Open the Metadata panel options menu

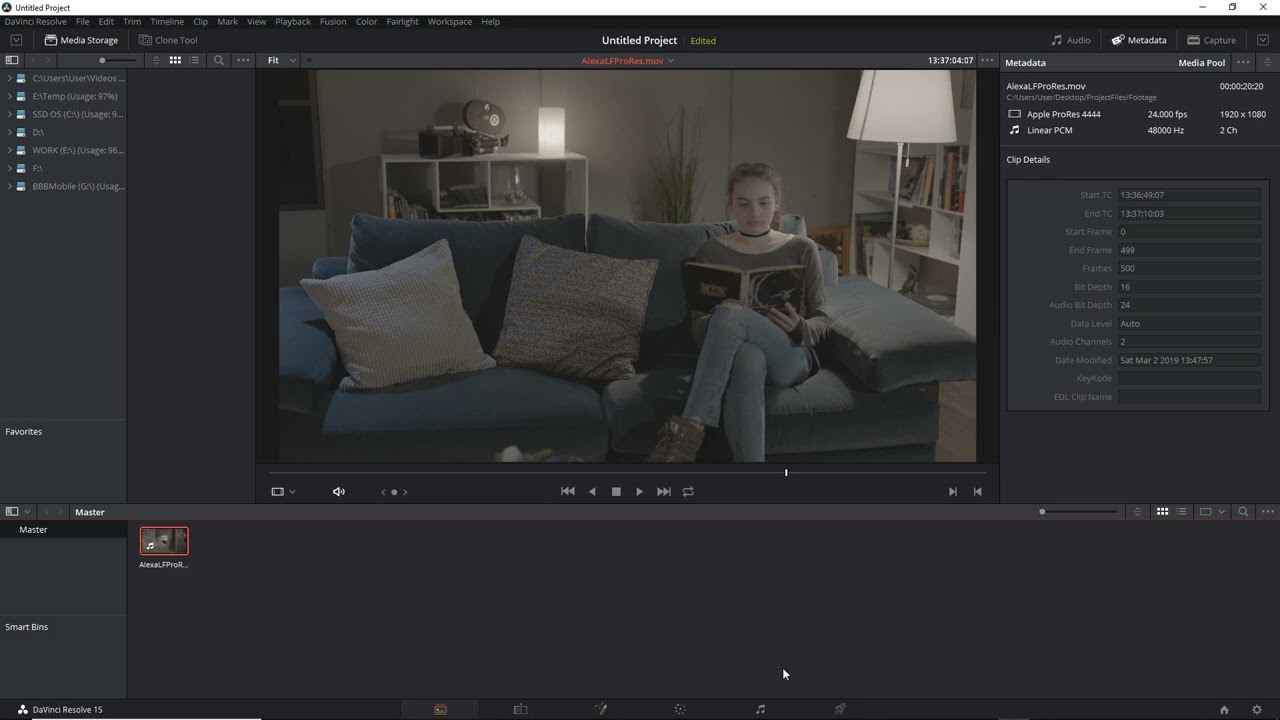1243,62
